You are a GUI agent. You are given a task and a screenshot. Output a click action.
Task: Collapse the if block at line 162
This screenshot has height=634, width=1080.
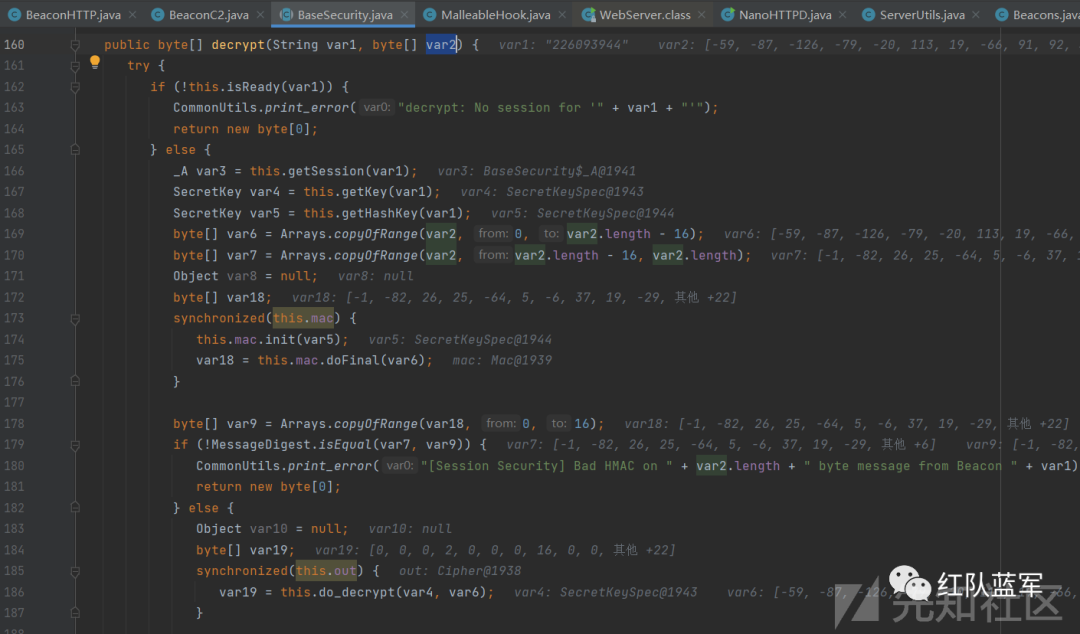[75, 88]
